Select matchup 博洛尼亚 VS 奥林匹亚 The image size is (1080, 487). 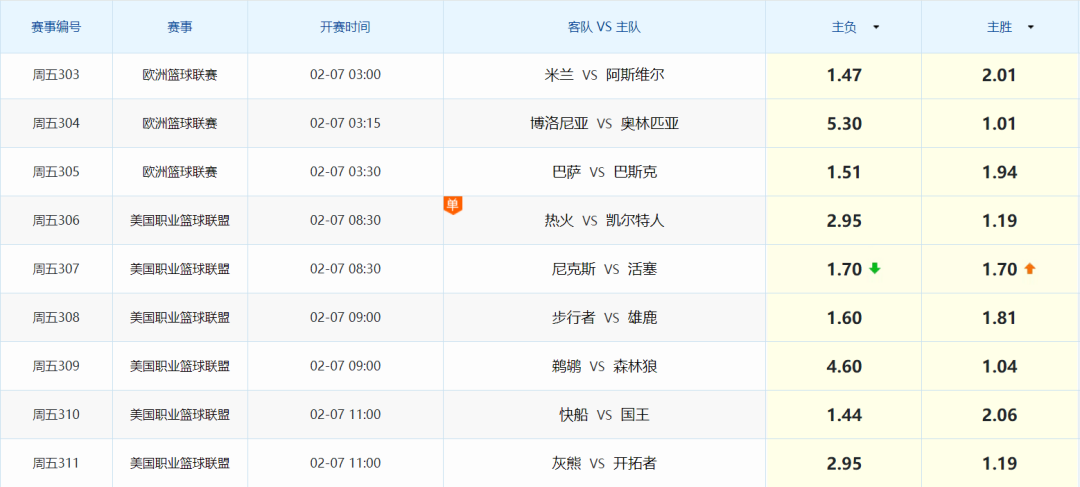pyautogui.click(x=604, y=124)
